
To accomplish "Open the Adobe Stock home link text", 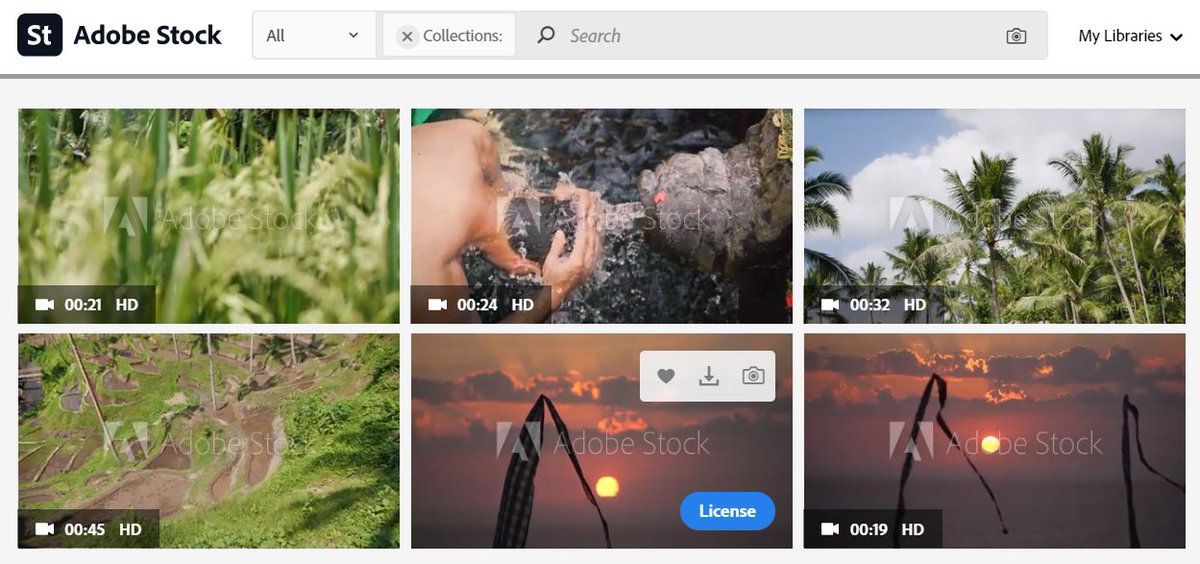I will click(147, 35).
